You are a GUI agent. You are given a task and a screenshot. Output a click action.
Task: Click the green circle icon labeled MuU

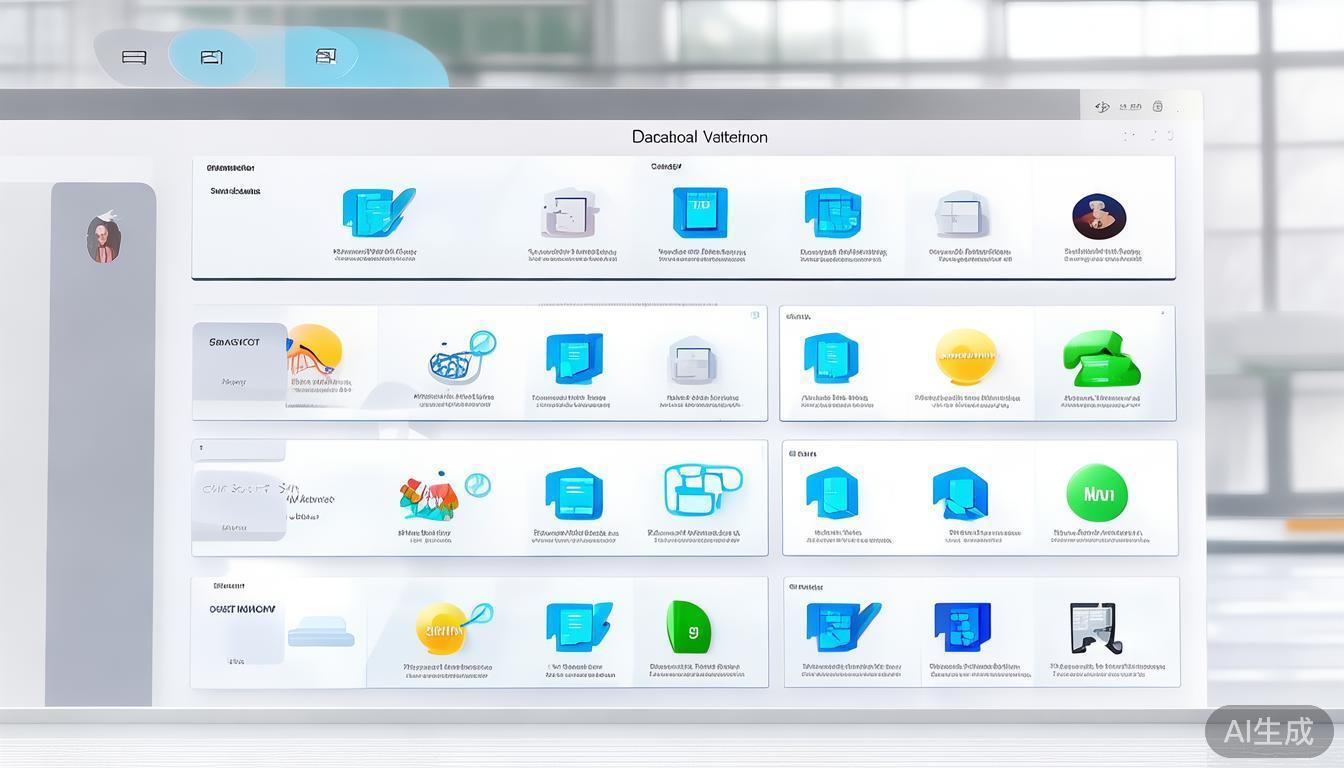coord(1097,493)
